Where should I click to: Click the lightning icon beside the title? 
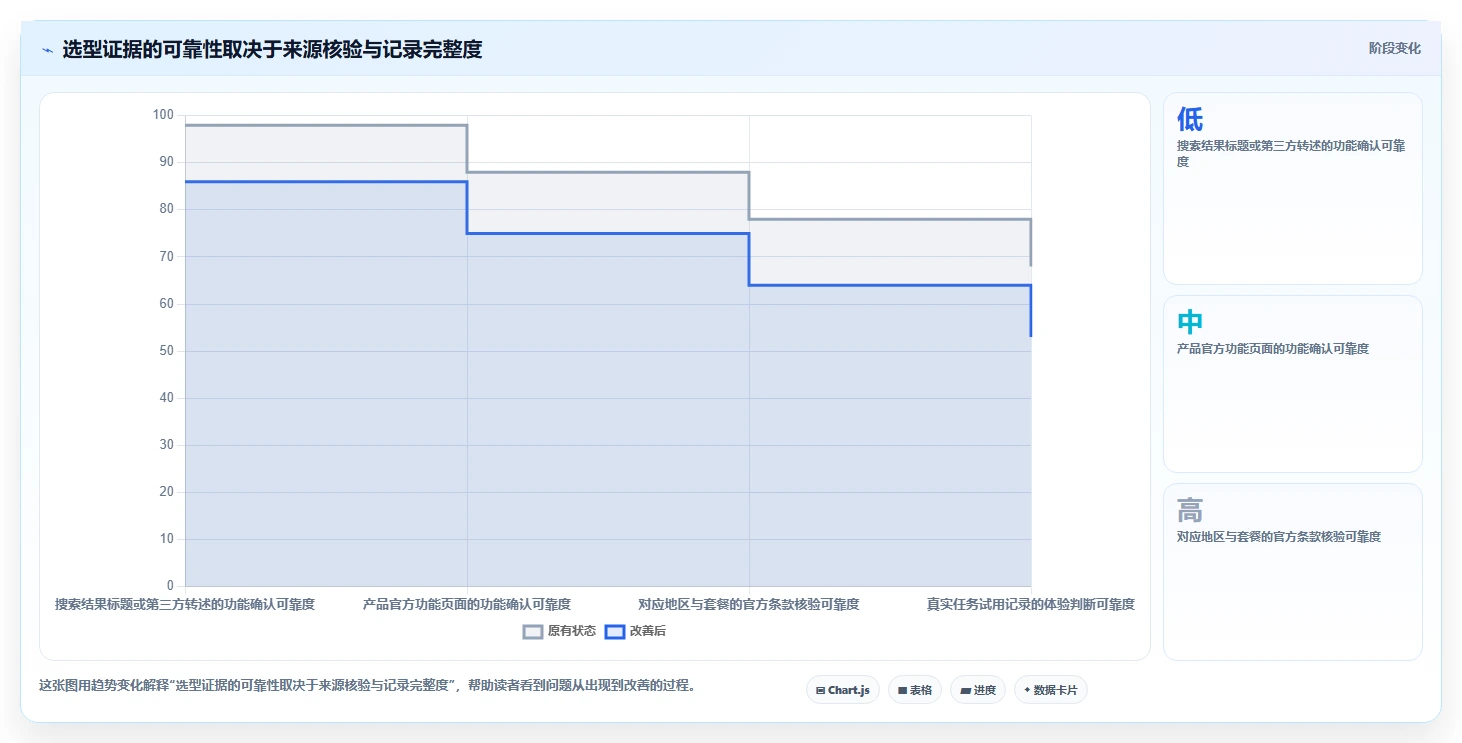tap(47, 50)
